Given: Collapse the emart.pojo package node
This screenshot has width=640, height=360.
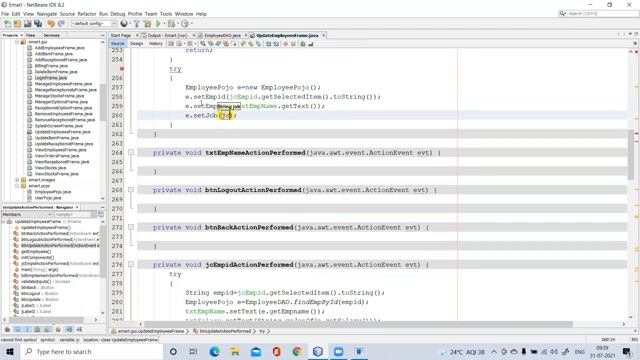Looking at the screenshot, I should [17, 186].
